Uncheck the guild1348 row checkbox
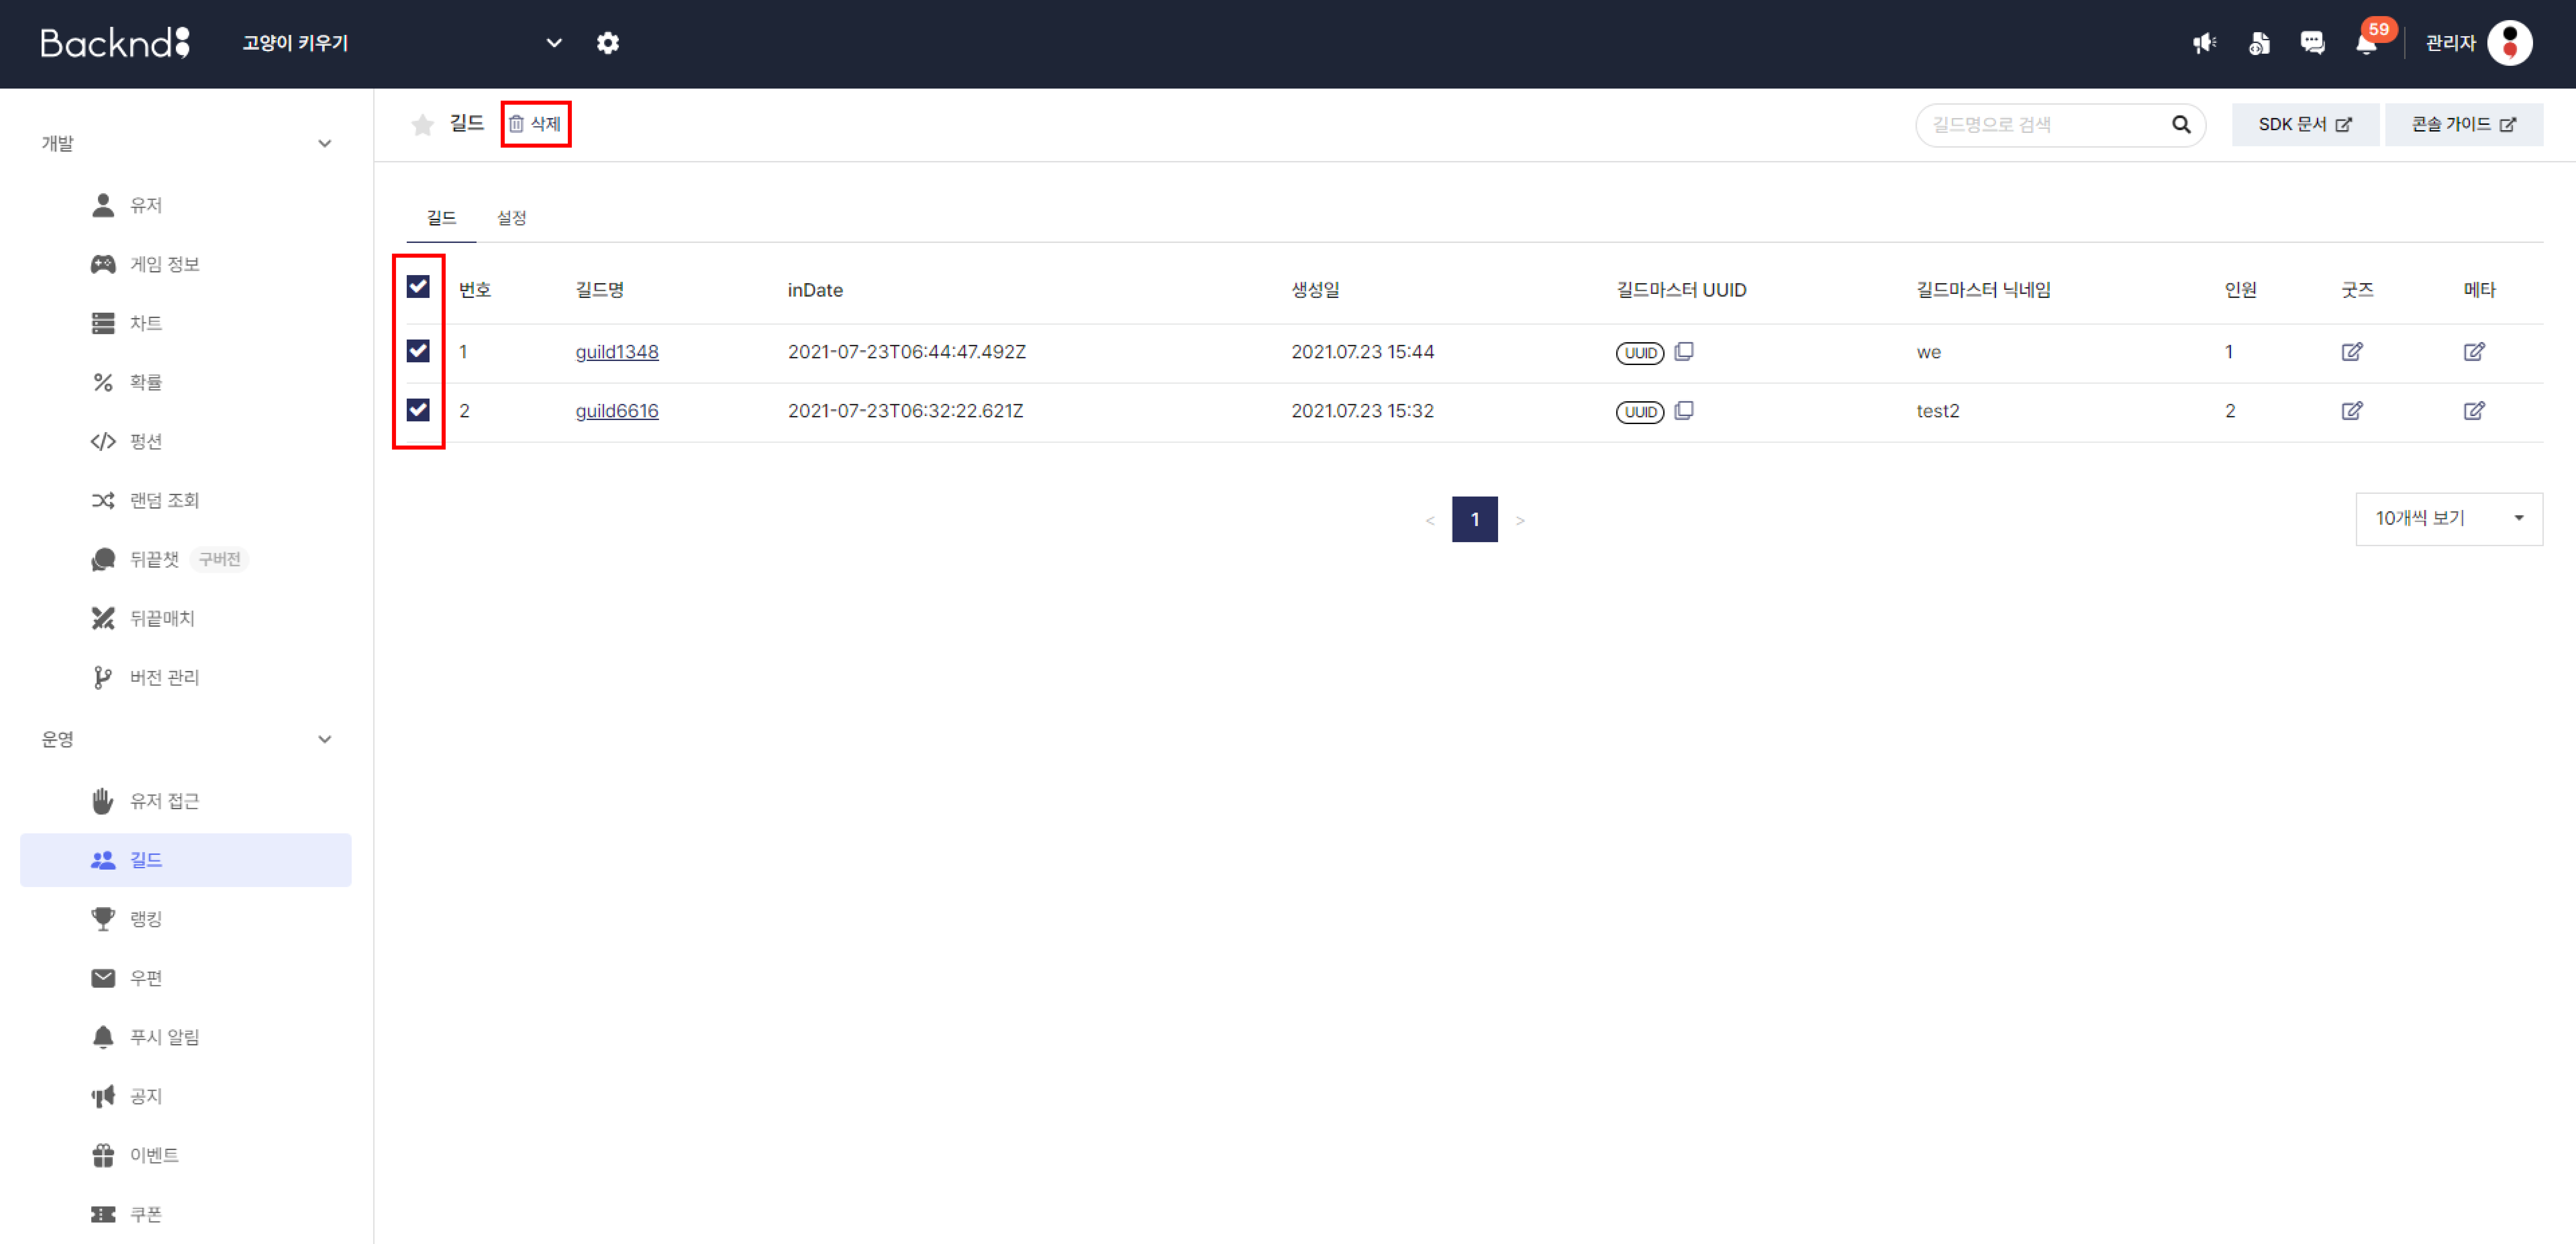 pyautogui.click(x=418, y=351)
